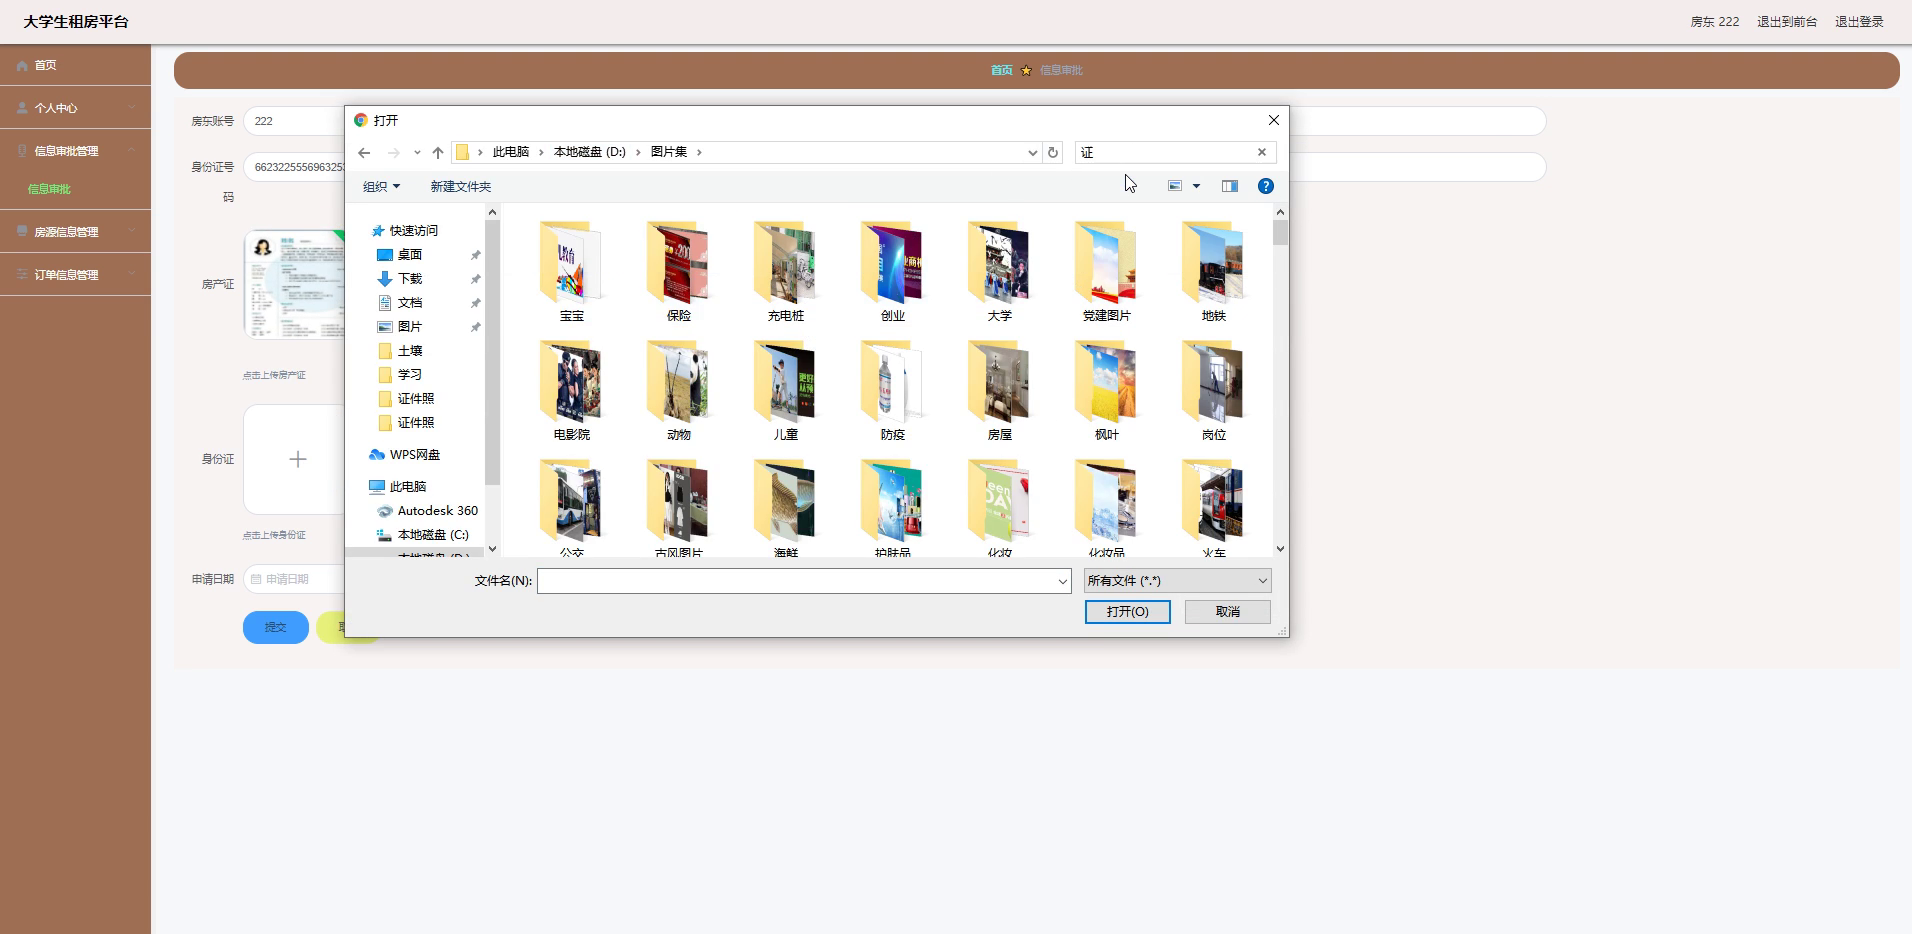Select the 枫叶 folder
Viewport: 1912px width, 934px height.
pyautogui.click(x=1107, y=390)
